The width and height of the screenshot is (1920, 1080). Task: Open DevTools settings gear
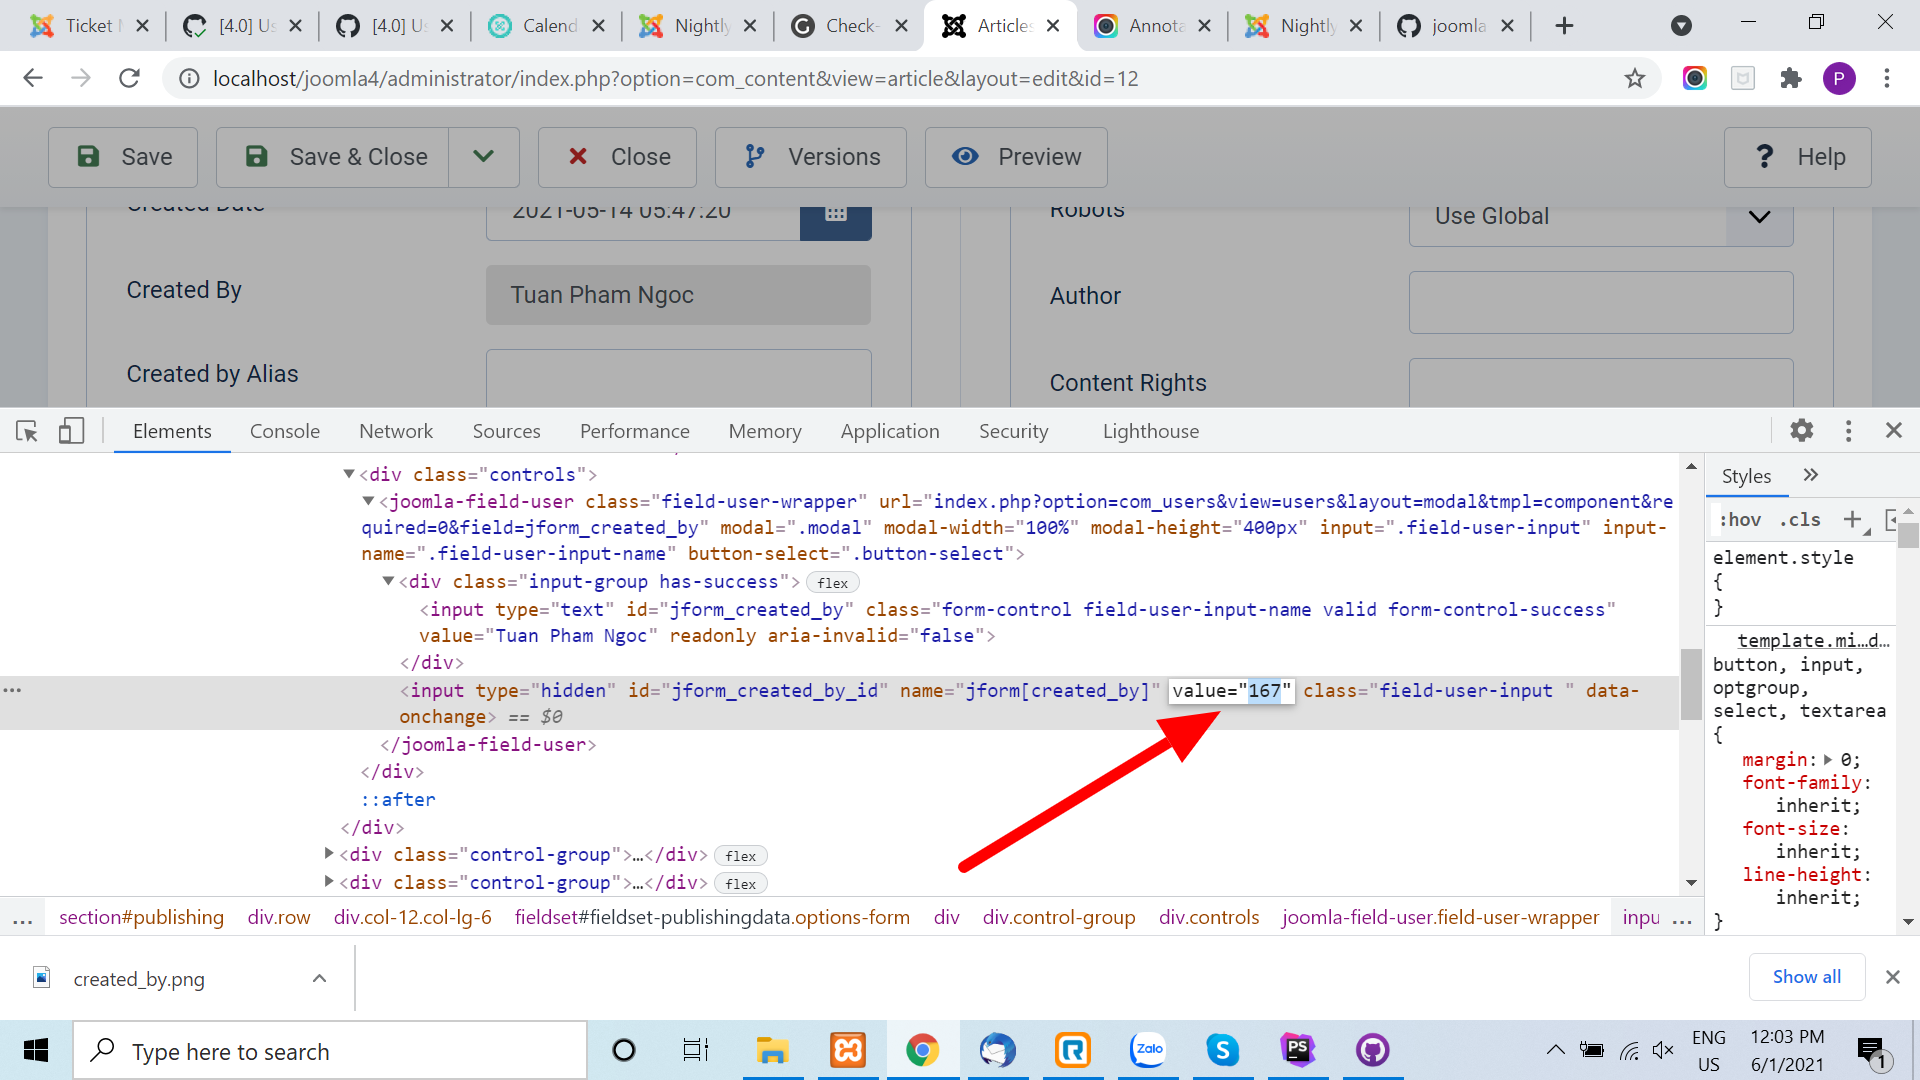tap(1801, 431)
